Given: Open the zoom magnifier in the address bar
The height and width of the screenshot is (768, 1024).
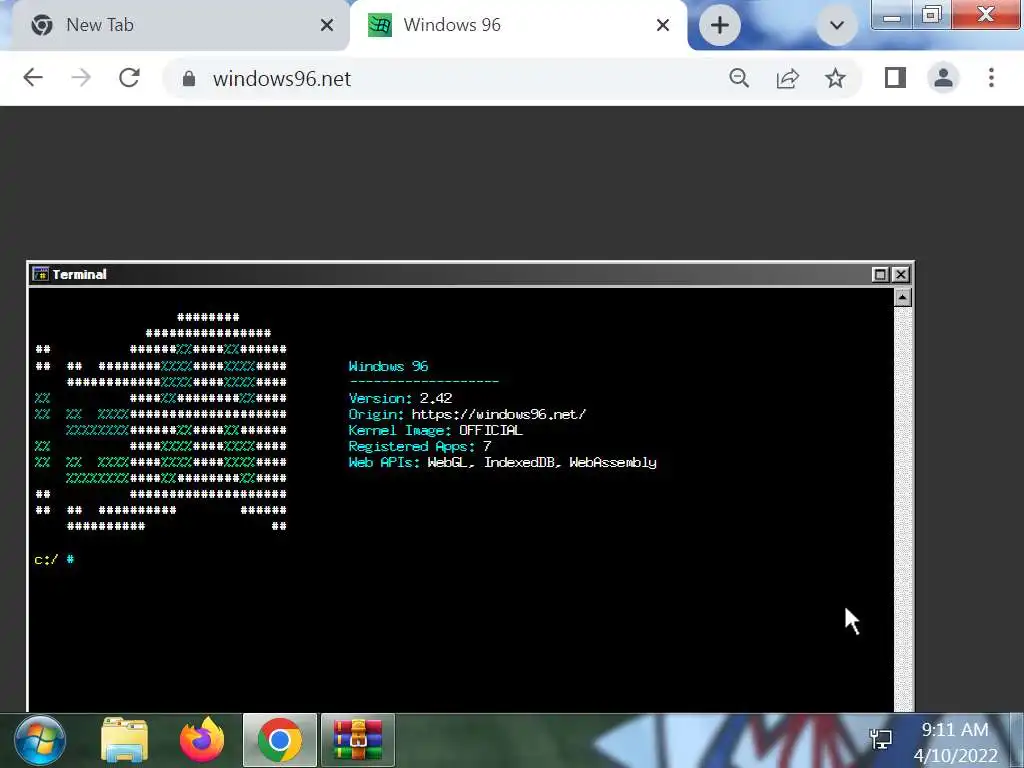Looking at the screenshot, I should (739, 78).
